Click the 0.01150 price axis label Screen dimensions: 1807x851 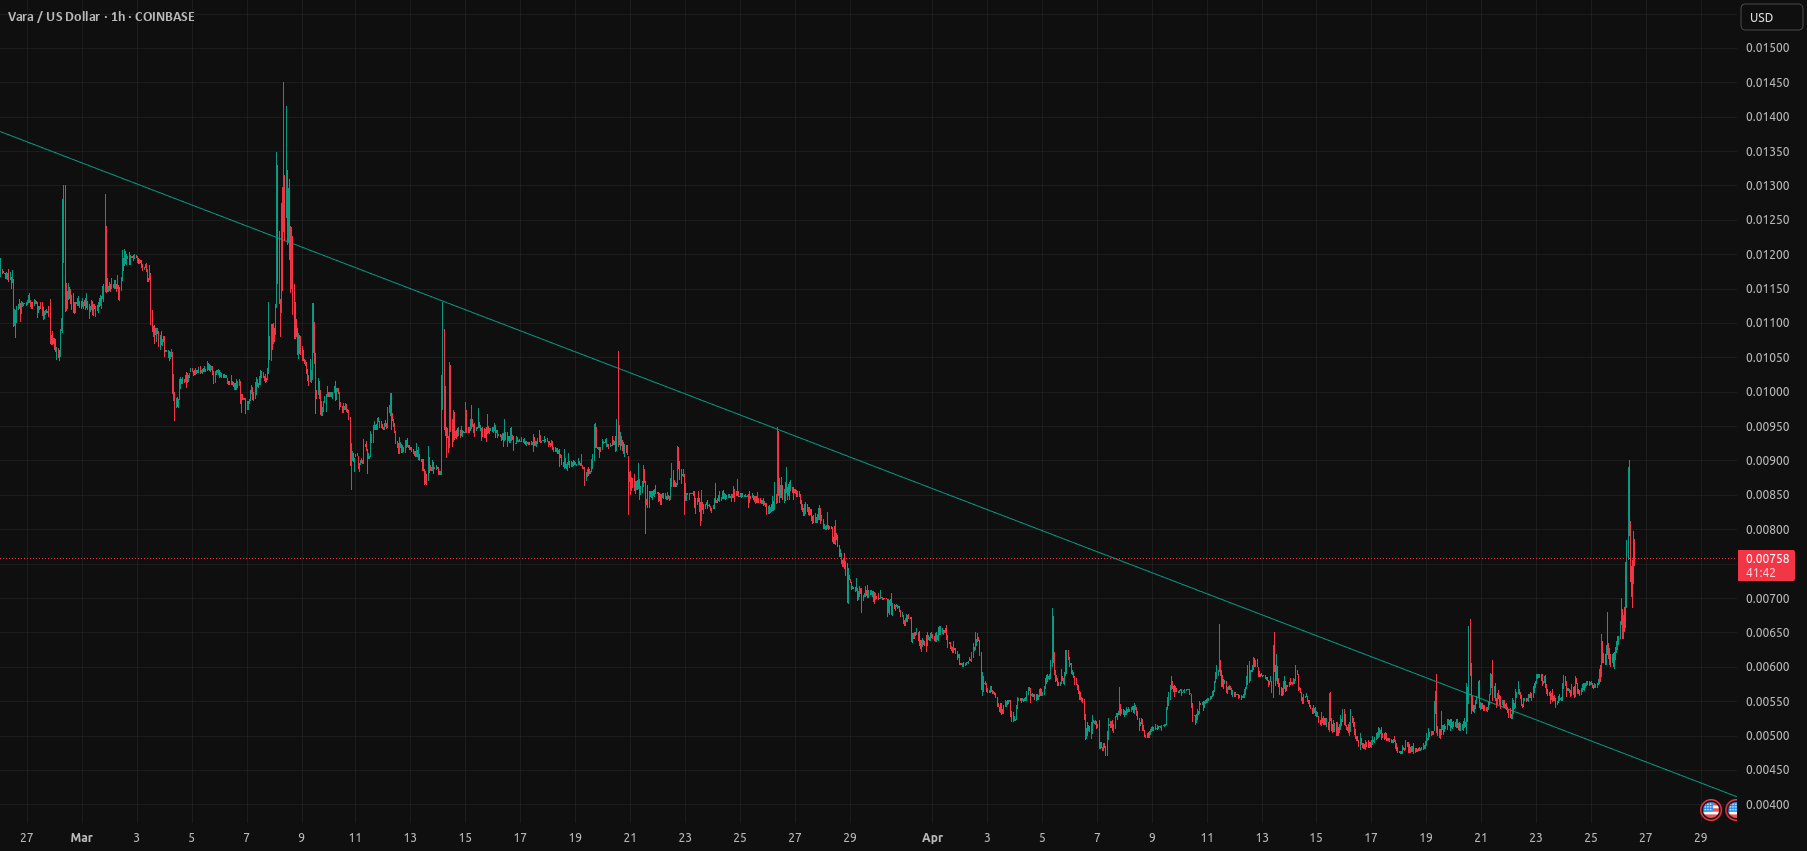click(x=1767, y=289)
